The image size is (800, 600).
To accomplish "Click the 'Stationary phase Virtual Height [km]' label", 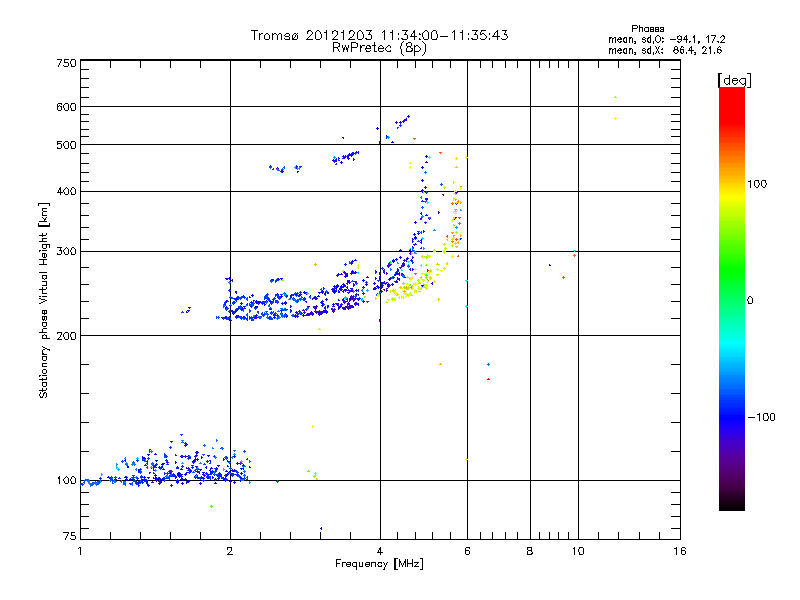I will (44, 300).
